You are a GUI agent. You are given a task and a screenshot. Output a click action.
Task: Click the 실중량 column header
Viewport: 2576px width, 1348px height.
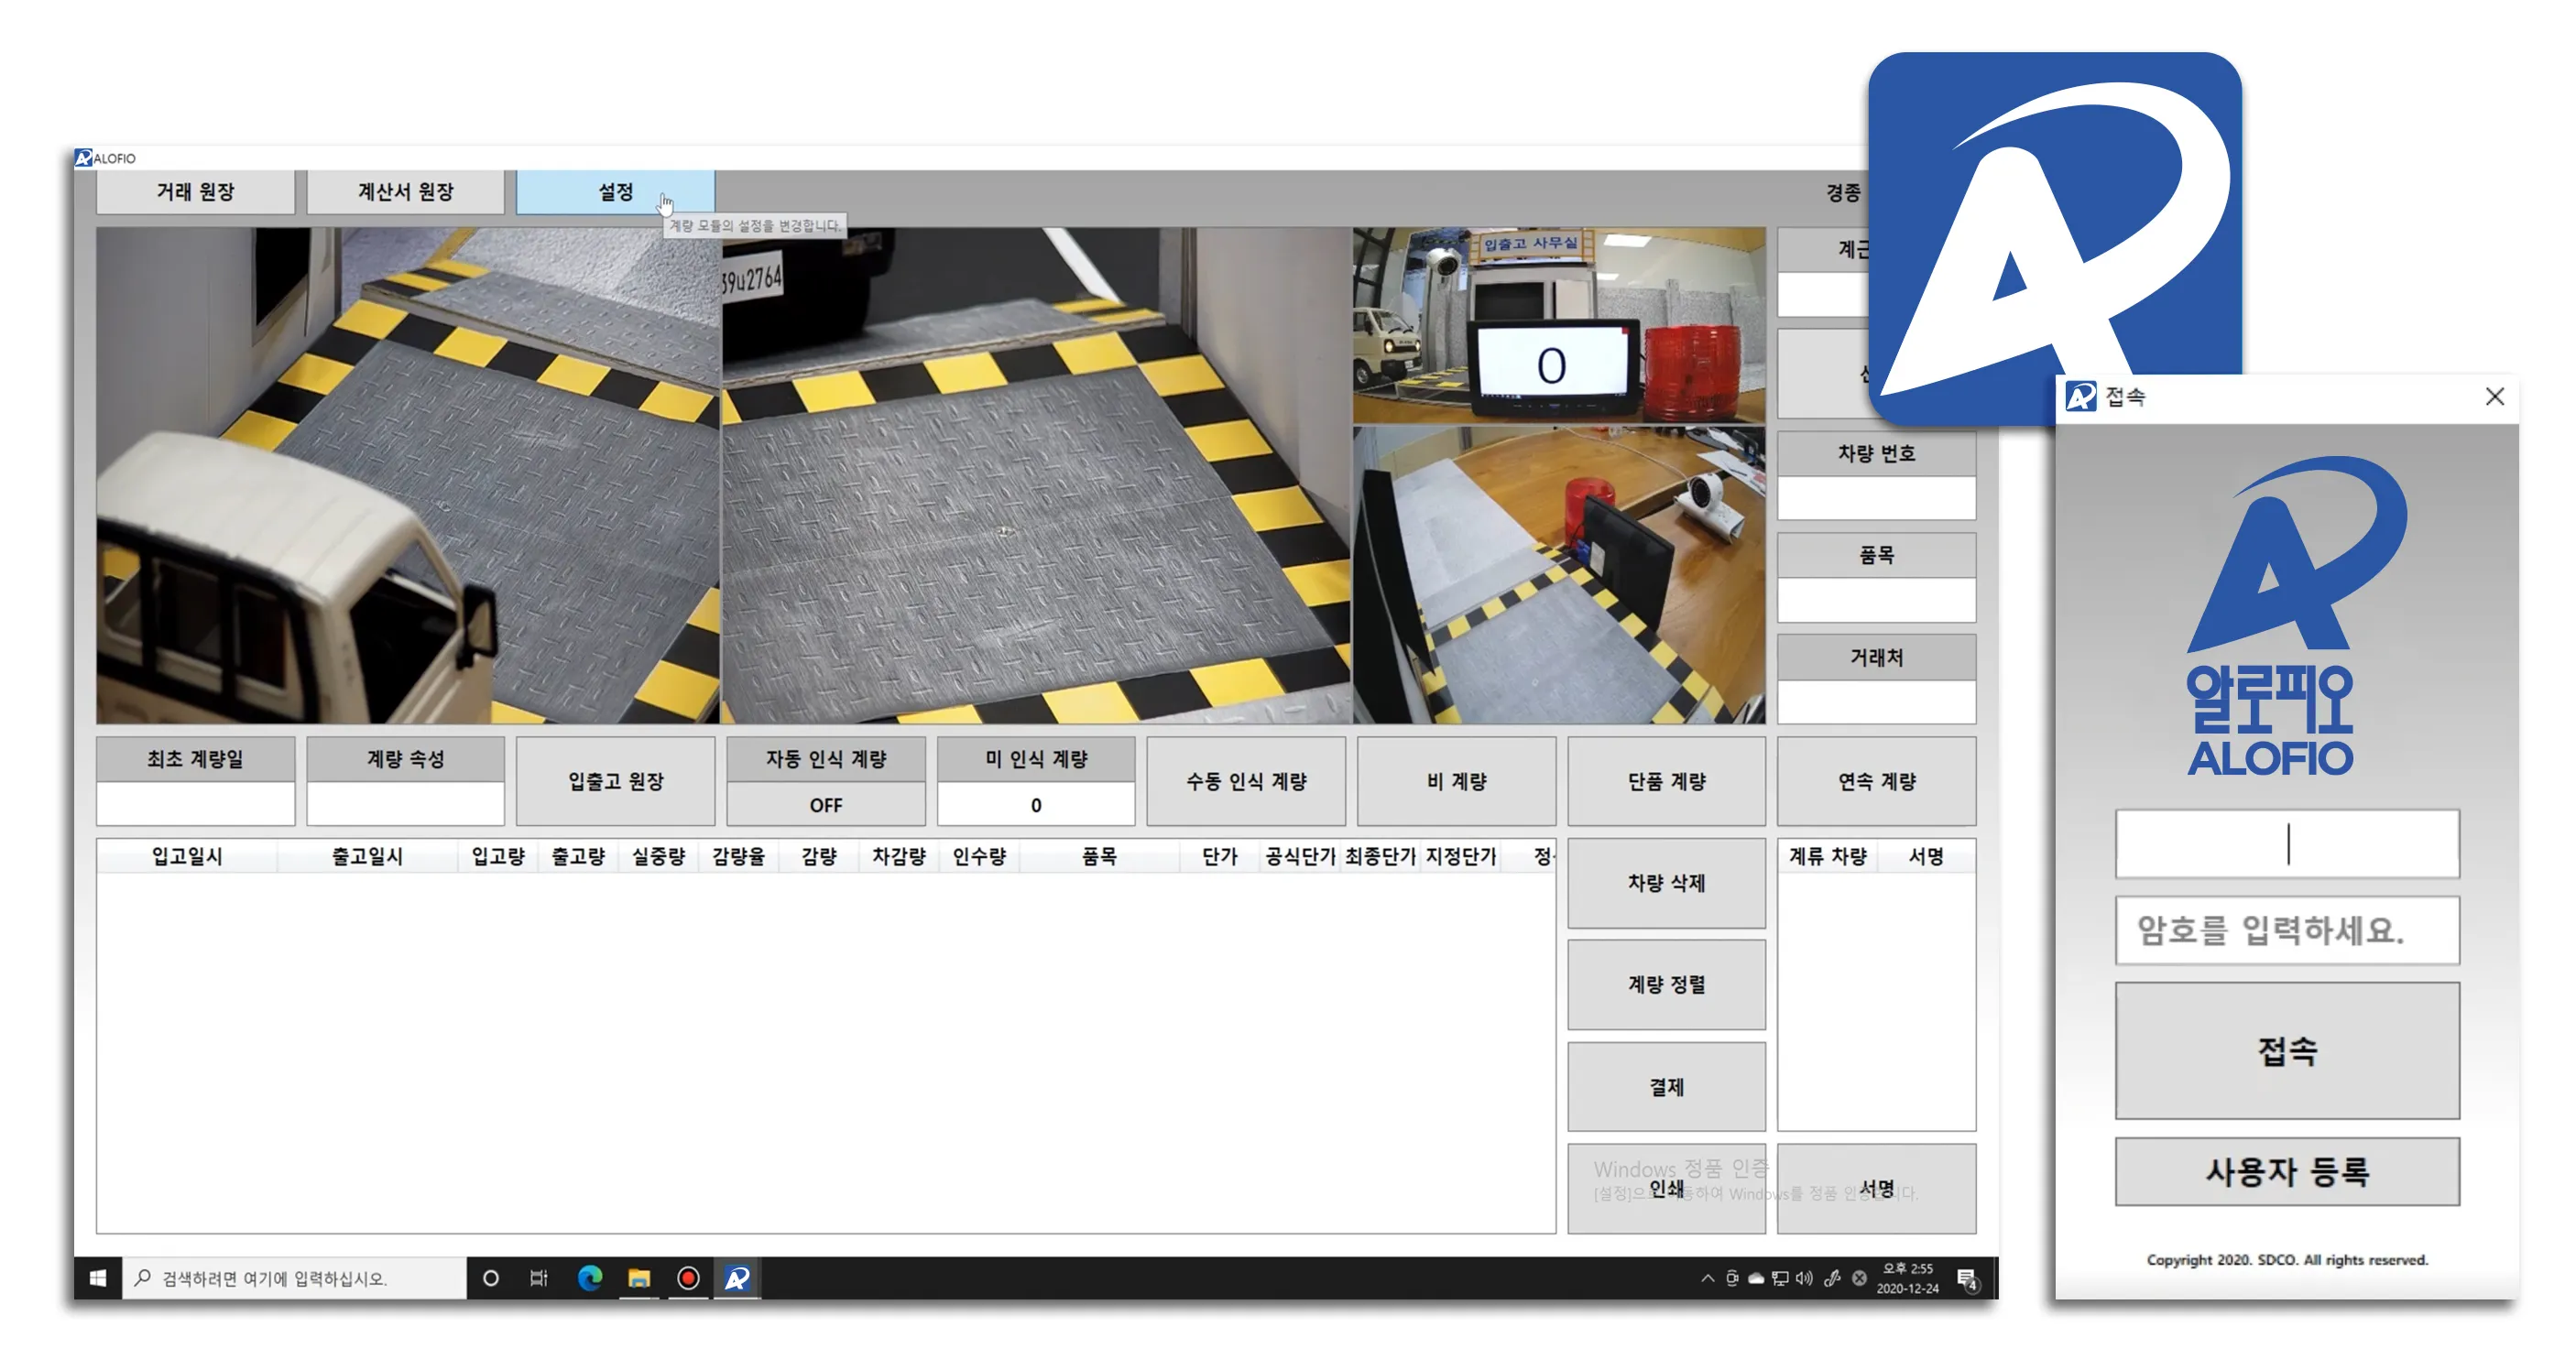pyautogui.click(x=658, y=857)
